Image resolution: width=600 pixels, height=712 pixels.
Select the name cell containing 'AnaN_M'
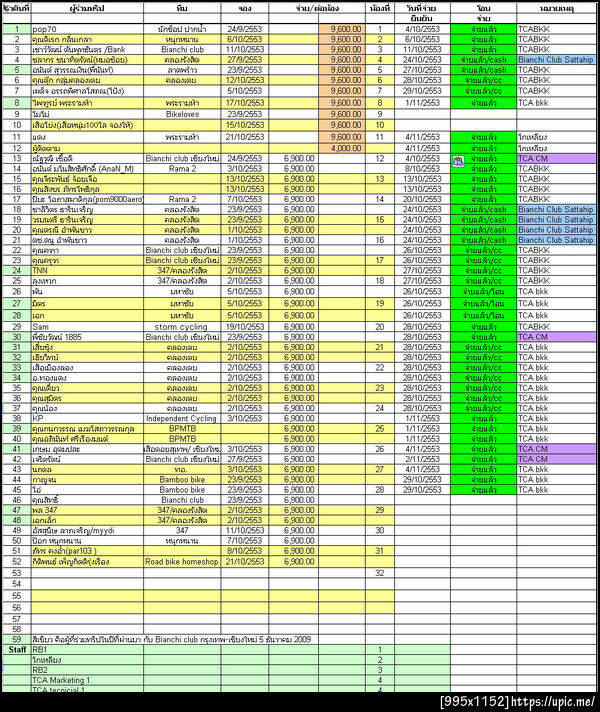[87, 169]
